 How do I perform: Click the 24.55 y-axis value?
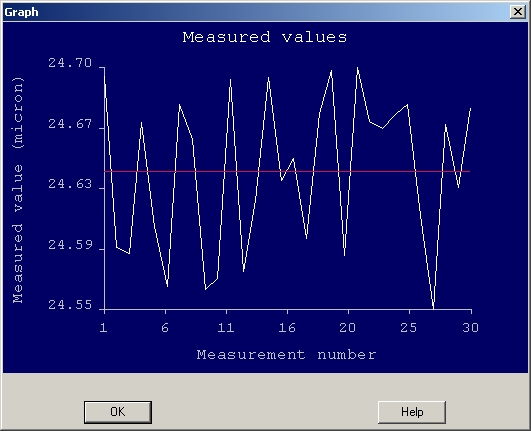click(x=70, y=305)
